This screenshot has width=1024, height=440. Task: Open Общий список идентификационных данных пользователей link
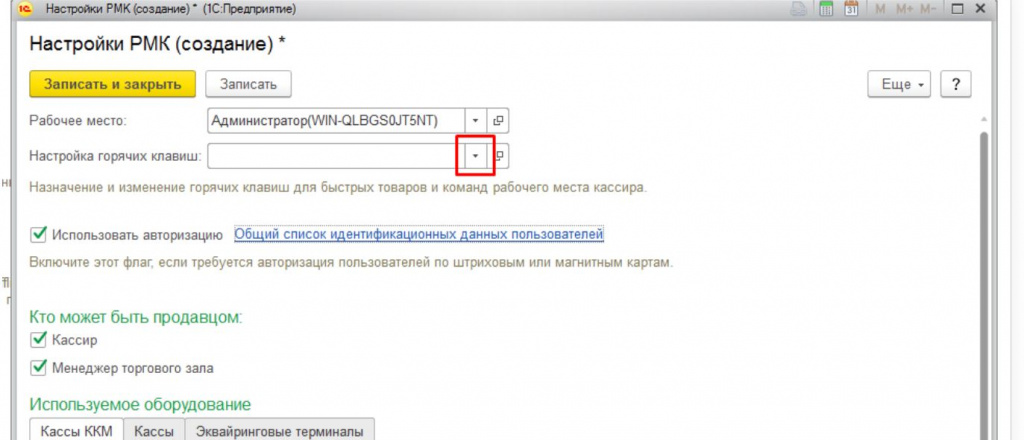(419, 234)
